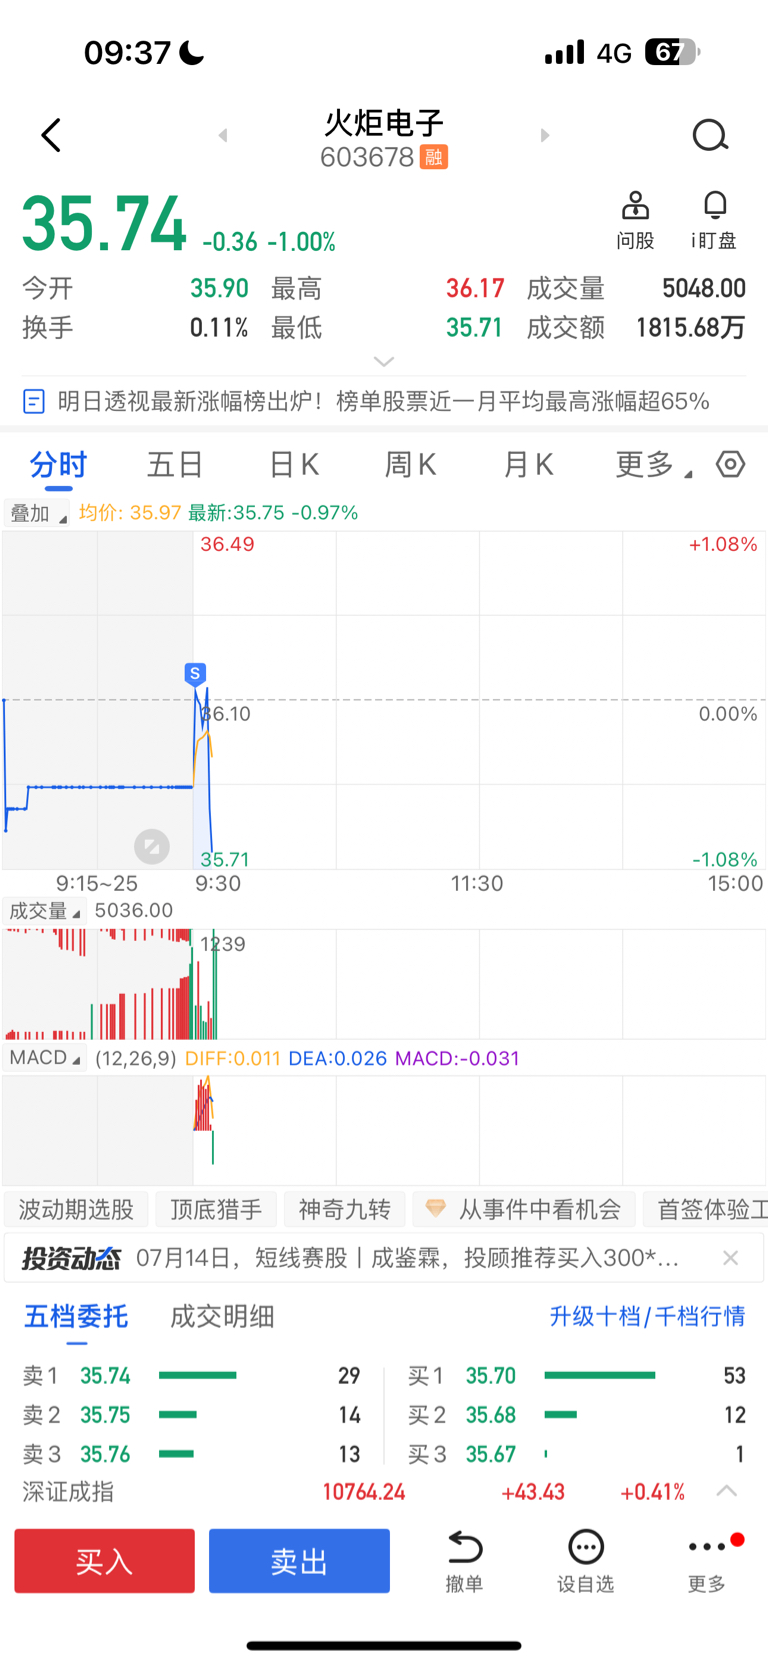Switch to the 月K tab
Image resolution: width=768 pixels, height=1665 pixels.
coord(528,464)
